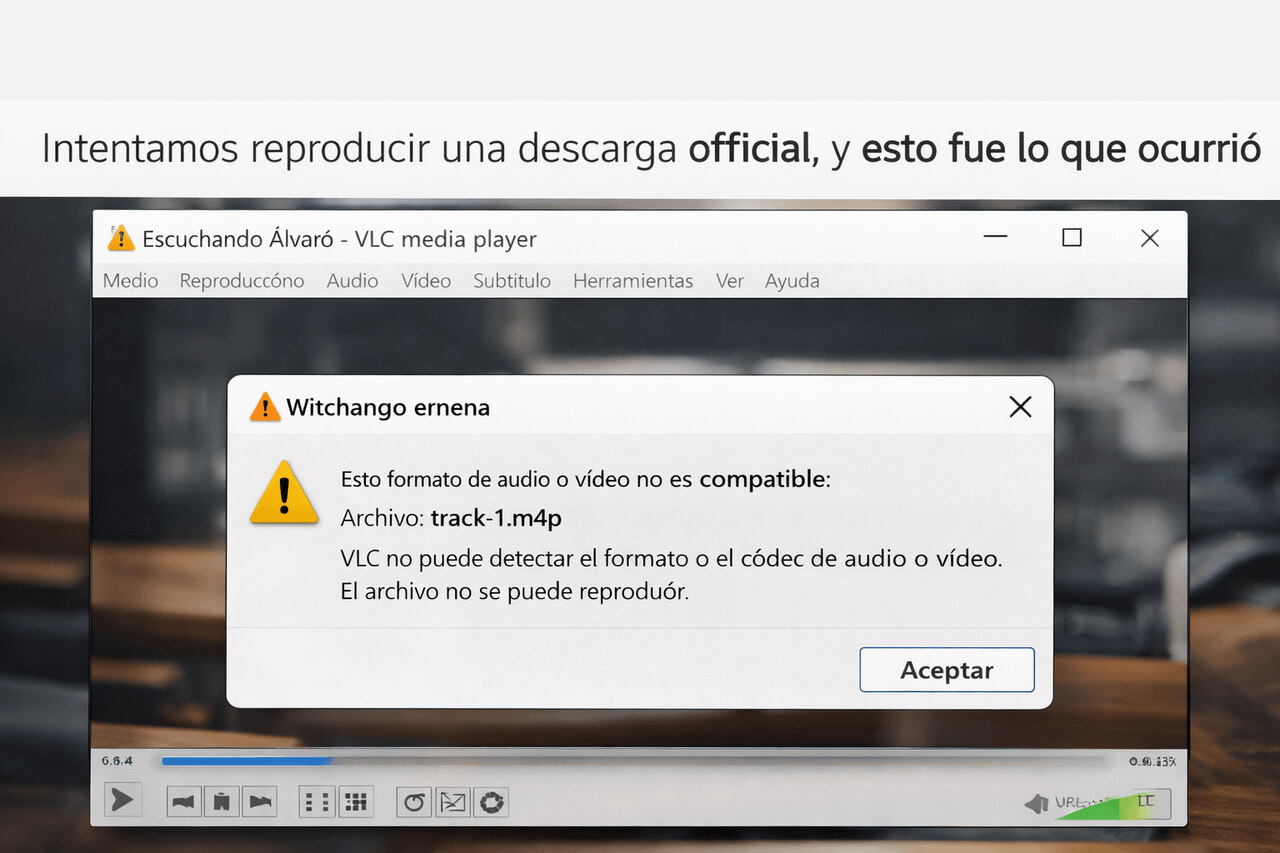
Task: Click the extended settings icon
Action: pyautogui.click(x=490, y=801)
